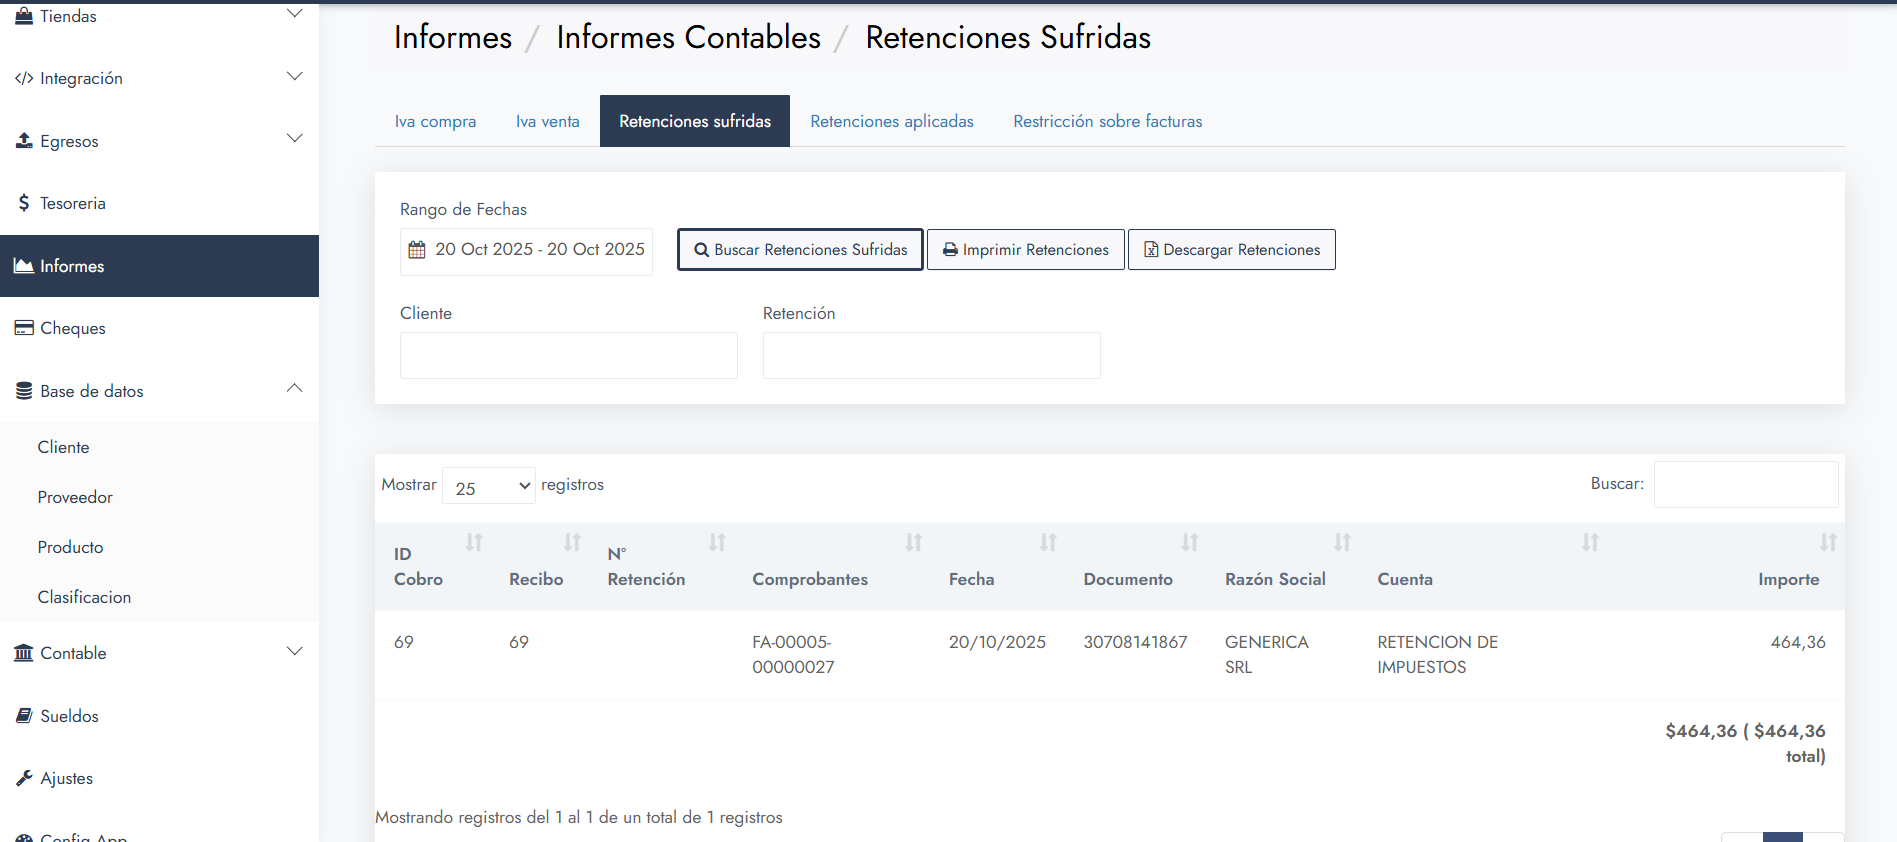This screenshot has width=1897, height=842.
Task: Click the Cheques card icon in sidebar
Action: tap(24, 328)
